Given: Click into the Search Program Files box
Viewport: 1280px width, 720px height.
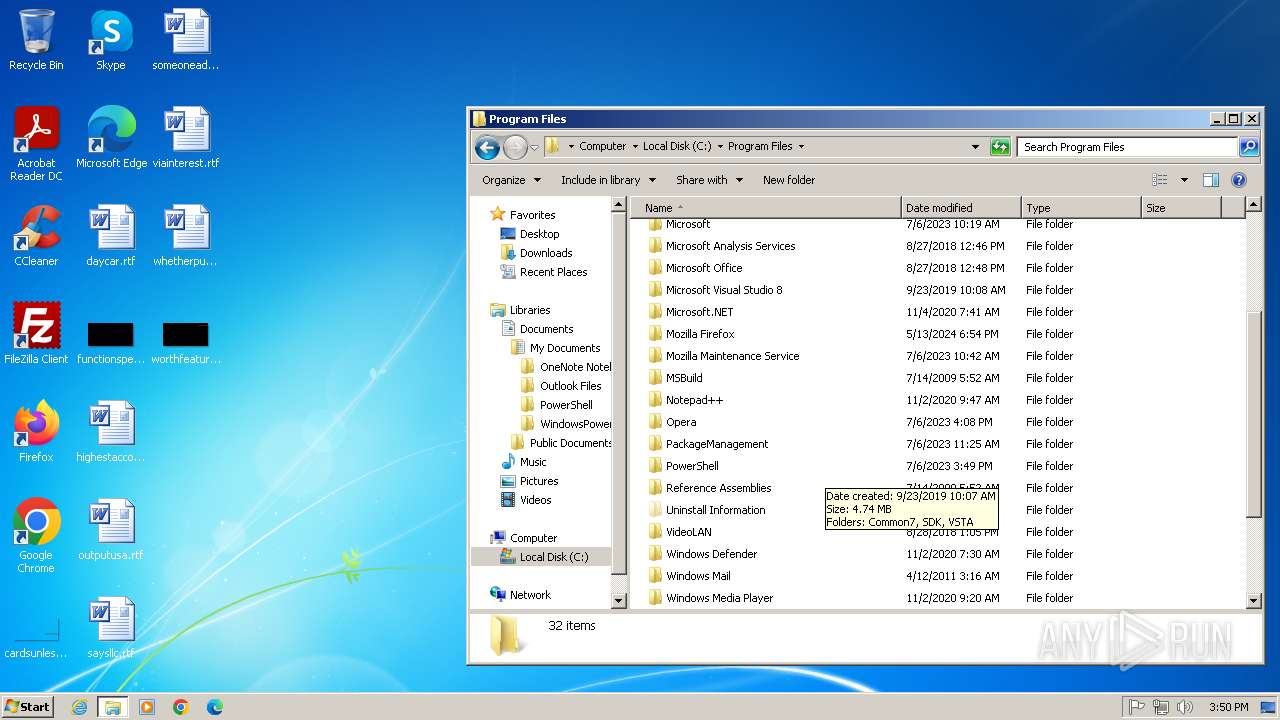Looking at the screenshot, I should [x=1128, y=147].
